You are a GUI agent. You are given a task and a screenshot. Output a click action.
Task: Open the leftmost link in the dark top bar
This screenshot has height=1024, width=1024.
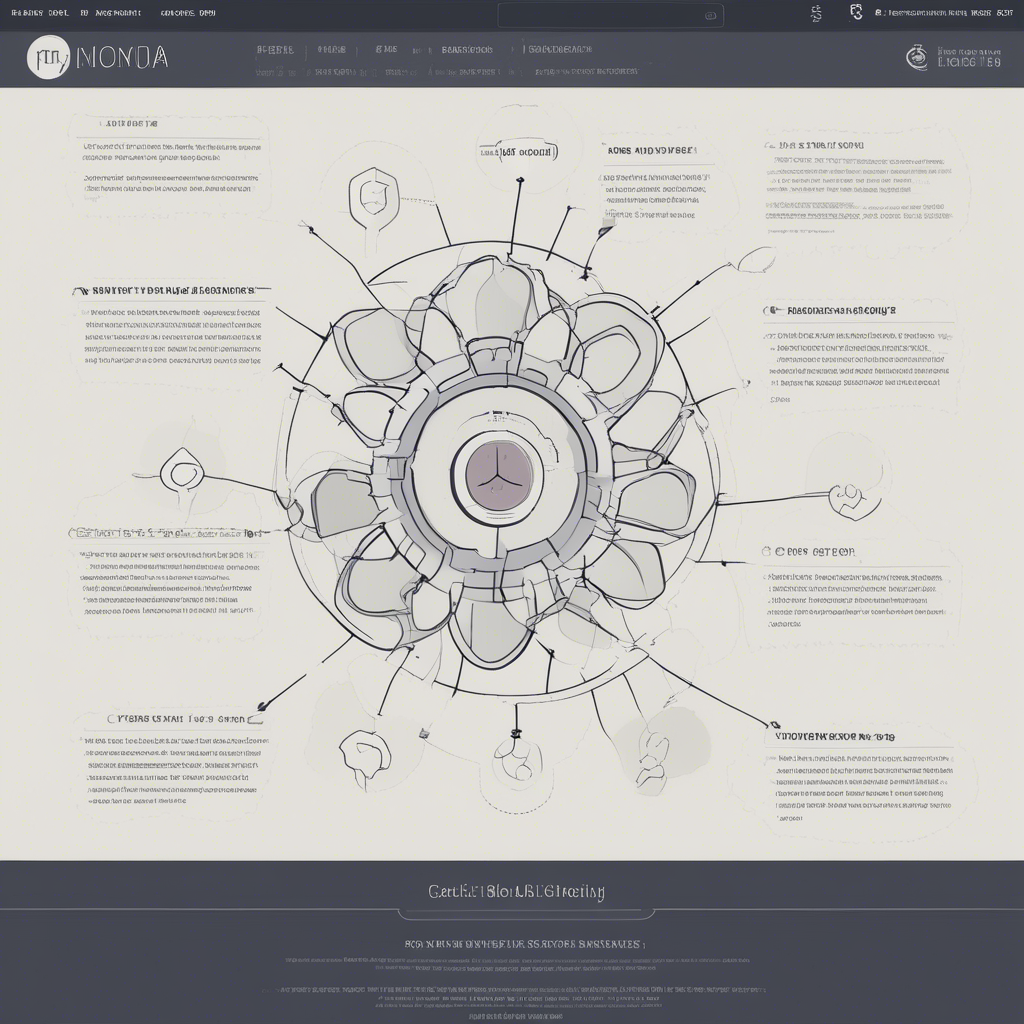pos(30,12)
